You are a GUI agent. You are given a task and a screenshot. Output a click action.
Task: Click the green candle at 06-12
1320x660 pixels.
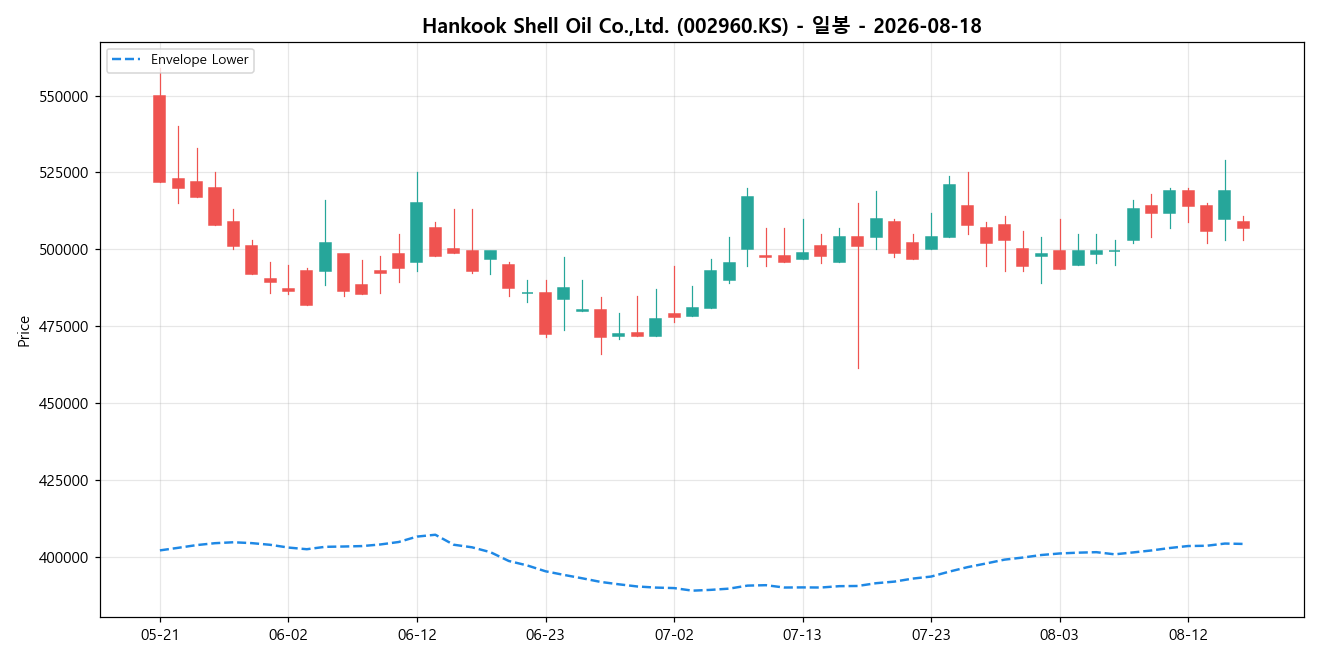(x=417, y=232)
